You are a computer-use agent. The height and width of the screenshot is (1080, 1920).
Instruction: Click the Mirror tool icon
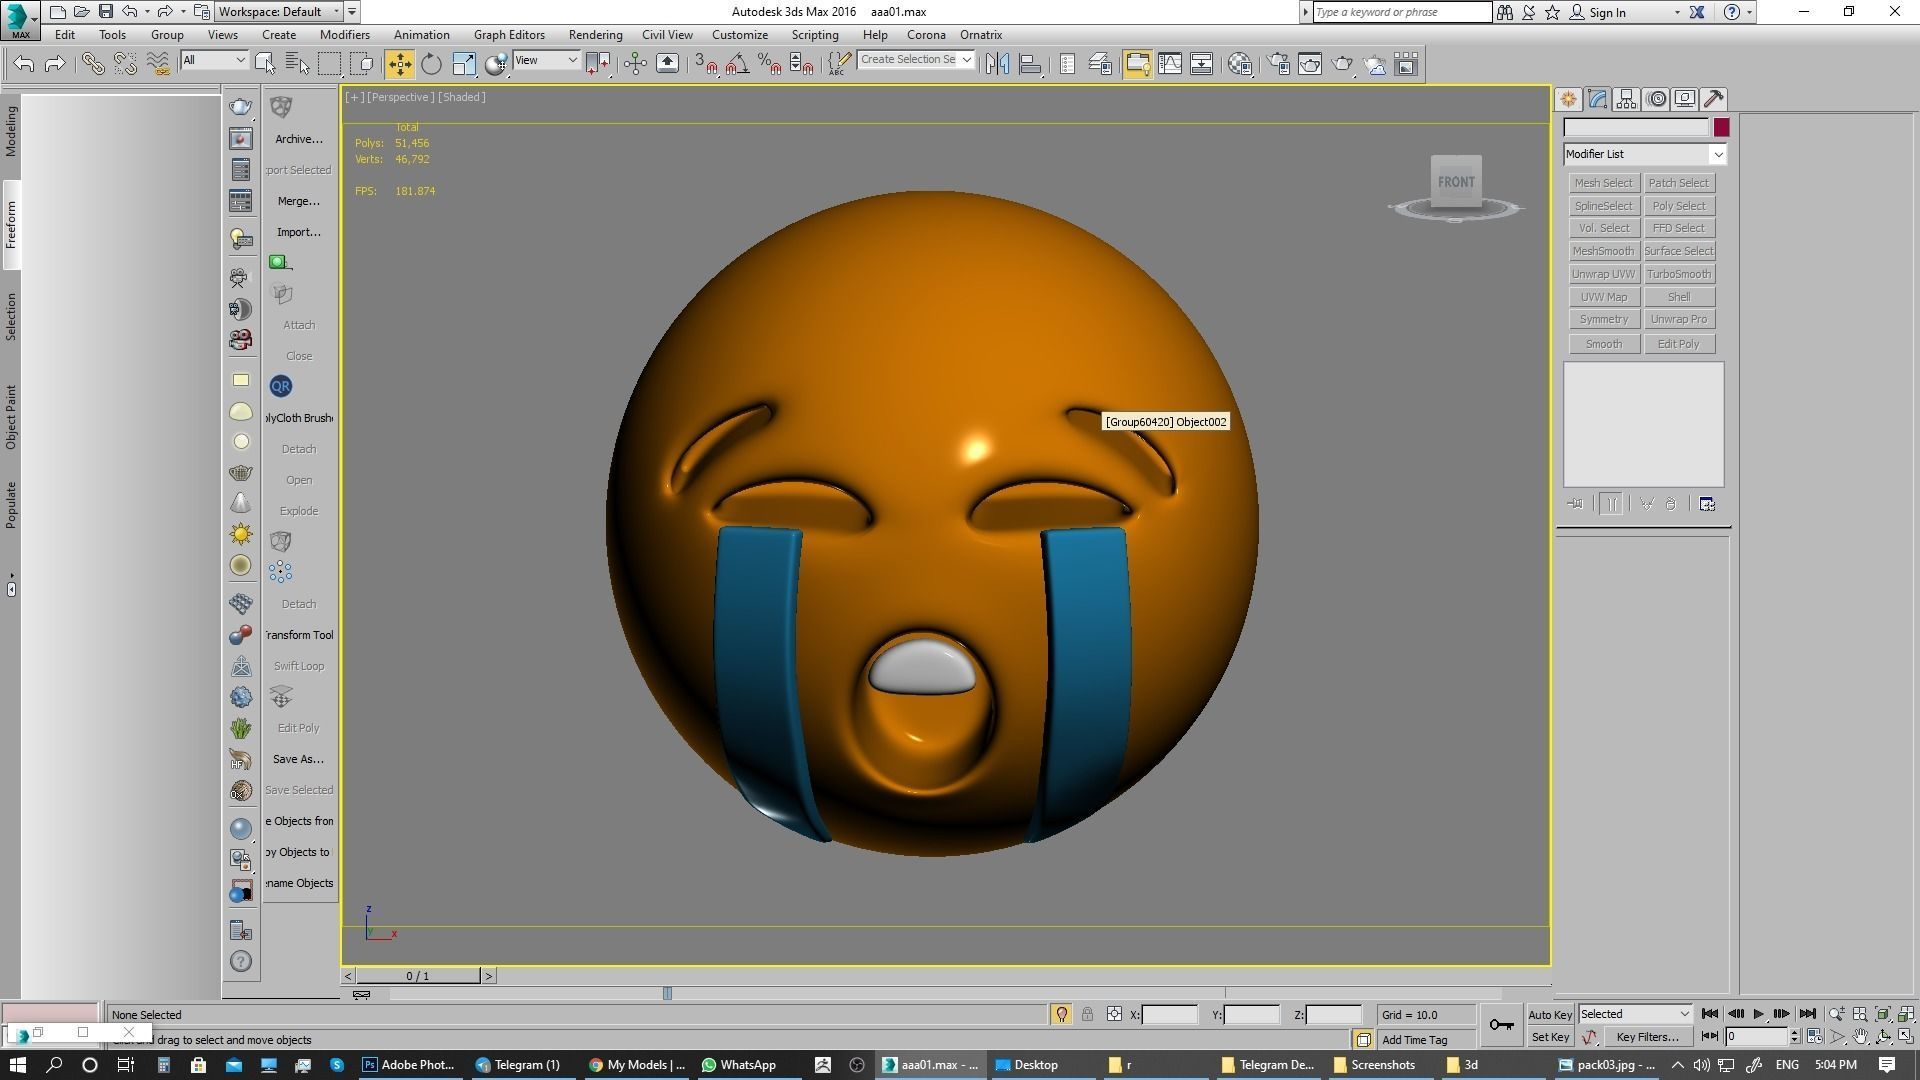pos(997,64)
